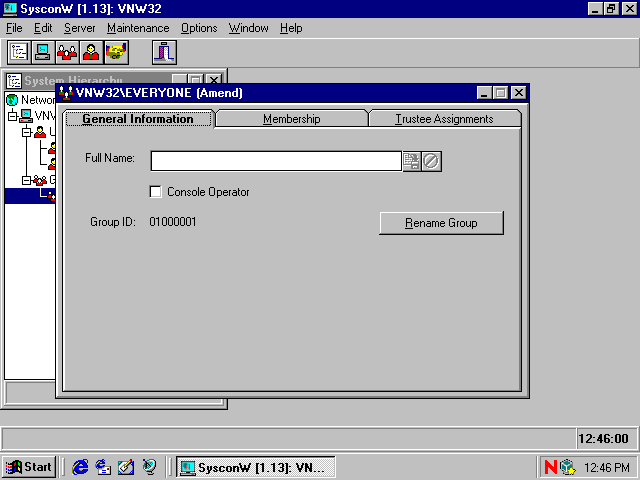The height and width of the screenshot is (480, 640).
Task: Click the SysconW application title bar icon
Action: pyautogui.click(x=10, y=9)
